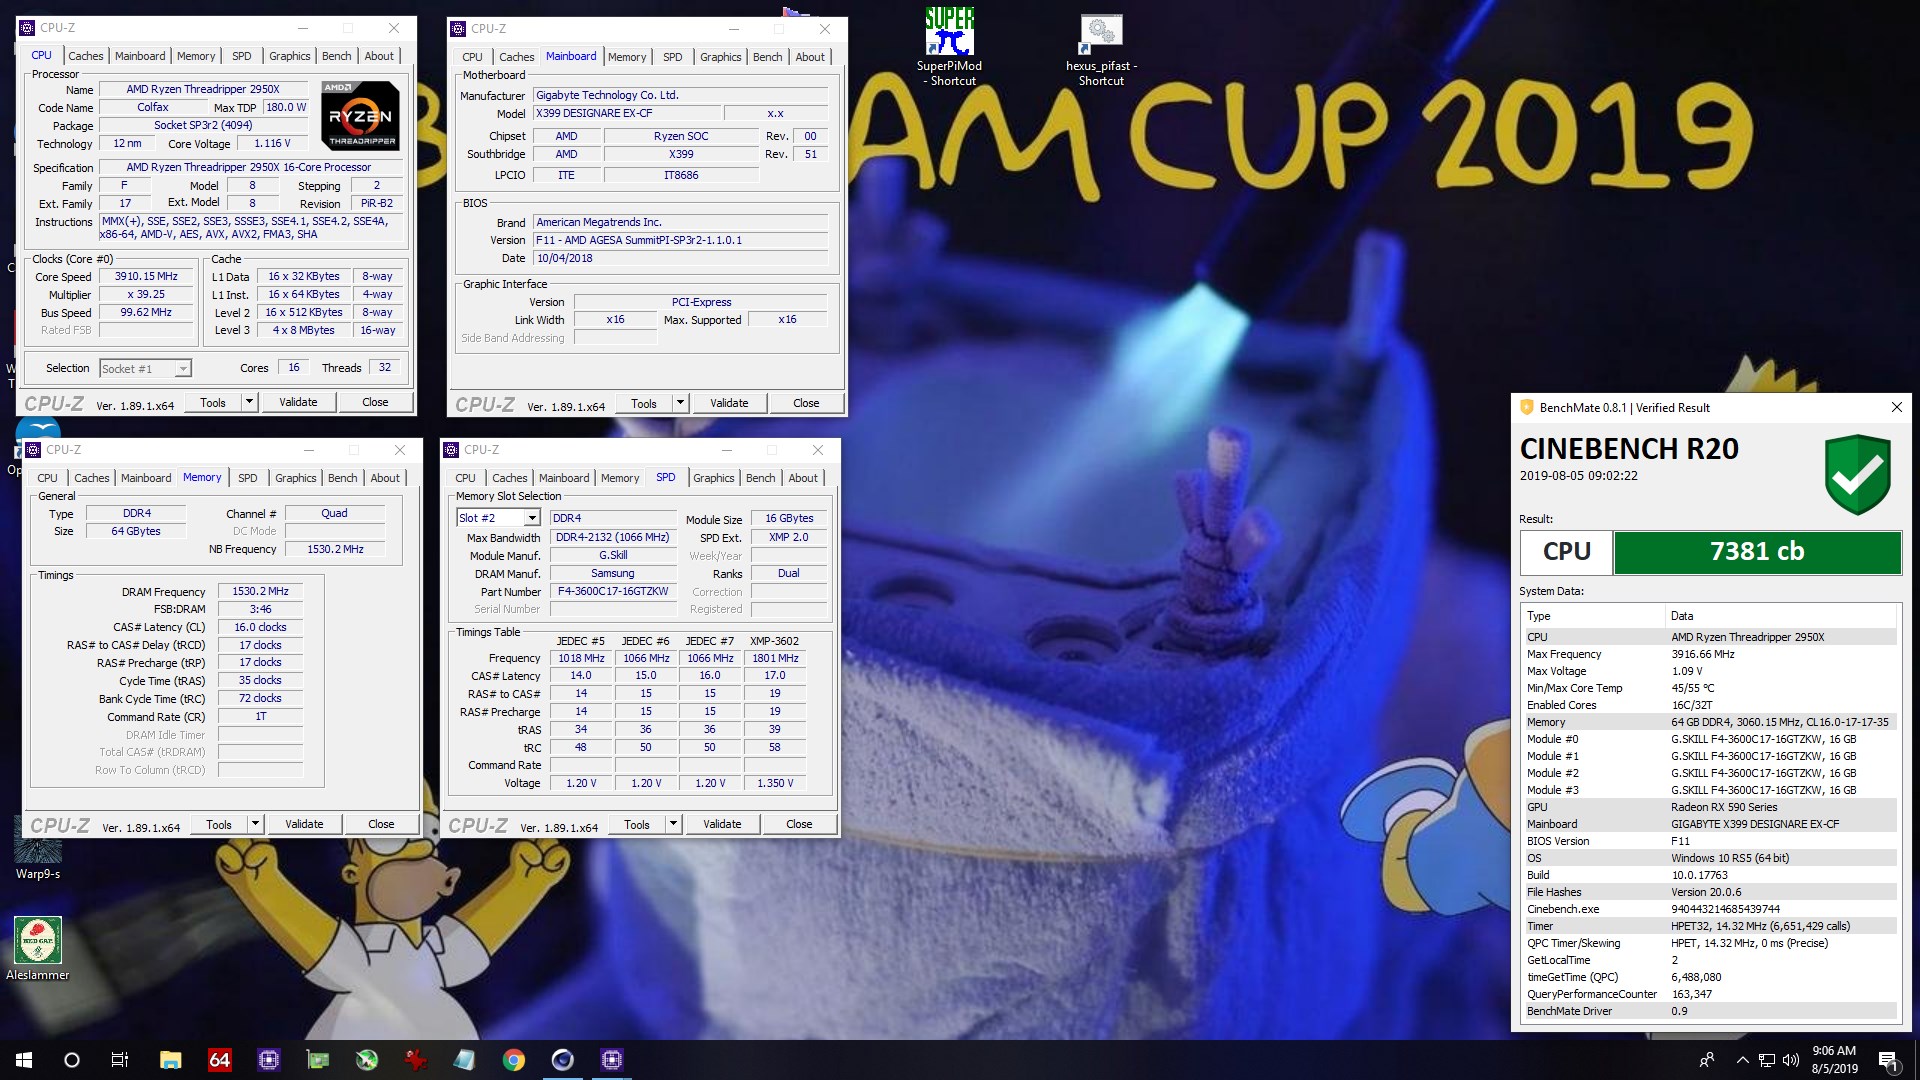Click the Model field X399 DESIGNARE EX-CF

(x=625, y=113)
